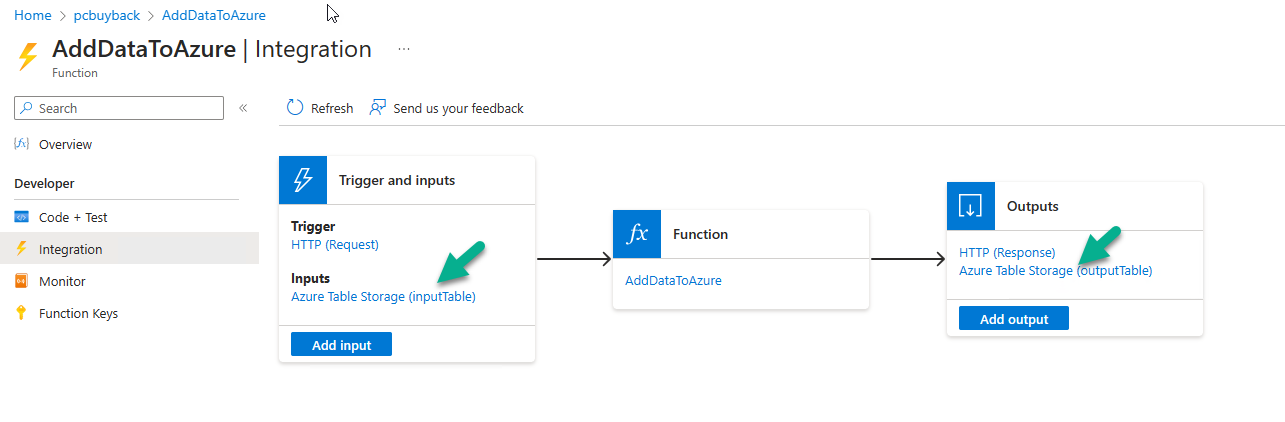Focus the sidebar Search field

click(119, 108)
